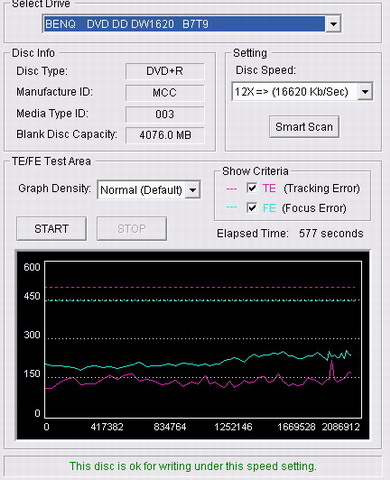Screen dimensions: 390x480
Task: Click the green disc ok status message
Action: [193, 466]
